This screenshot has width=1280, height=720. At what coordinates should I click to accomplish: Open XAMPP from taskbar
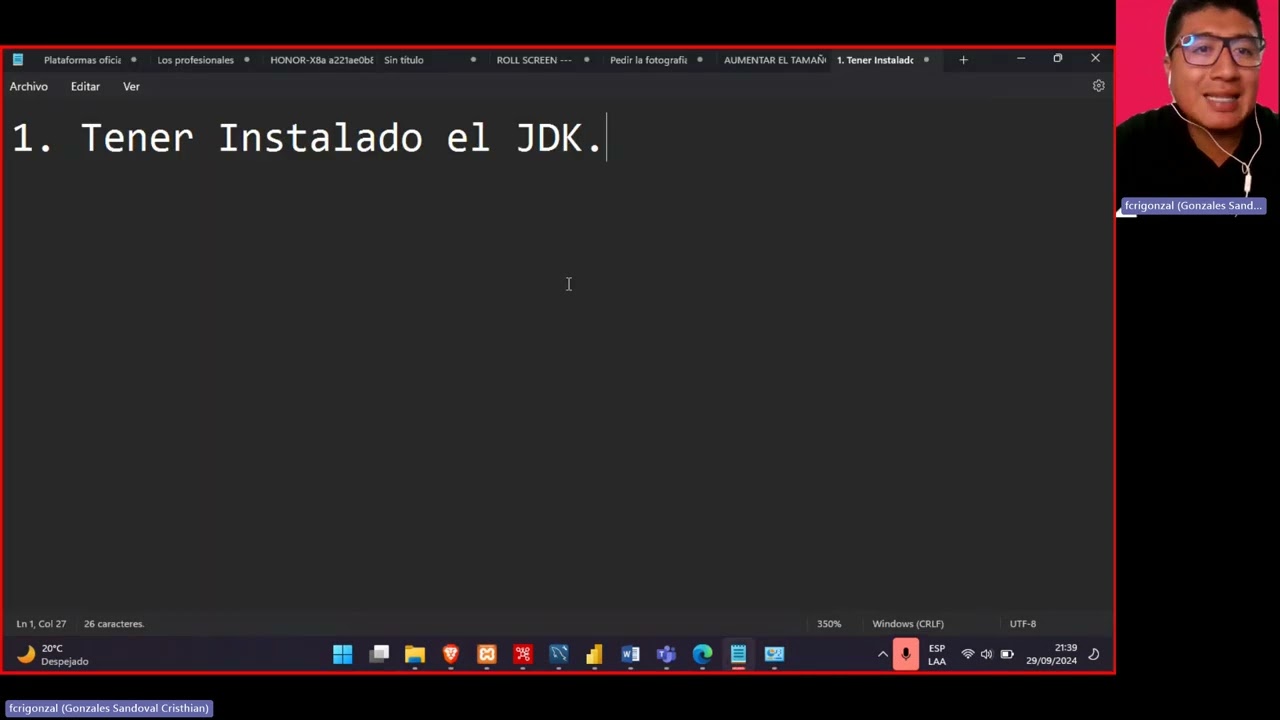pos(487,655)
